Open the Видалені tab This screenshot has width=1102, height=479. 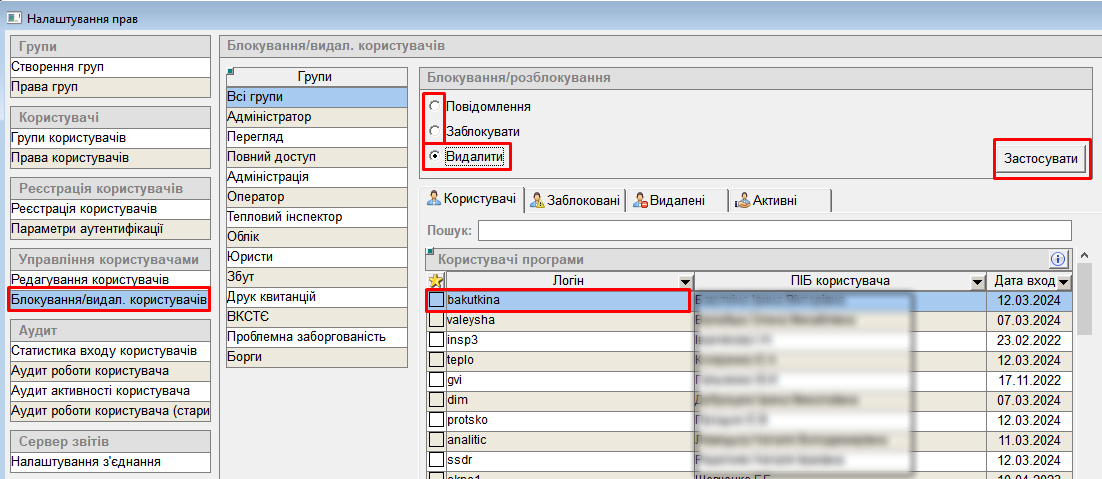pyautogui.click(x=668, y=201)
